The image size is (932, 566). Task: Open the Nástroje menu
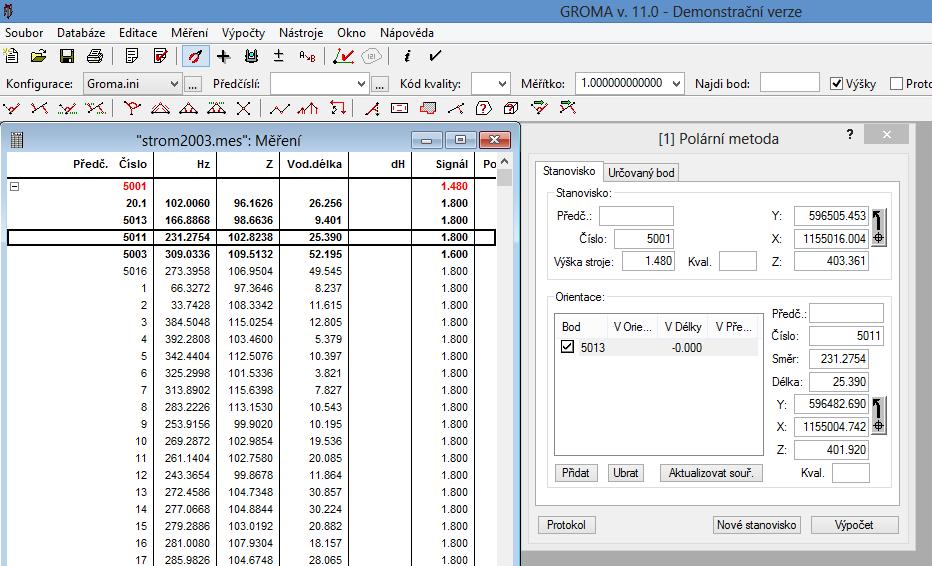pyautogui.click(x=301, y=33)
